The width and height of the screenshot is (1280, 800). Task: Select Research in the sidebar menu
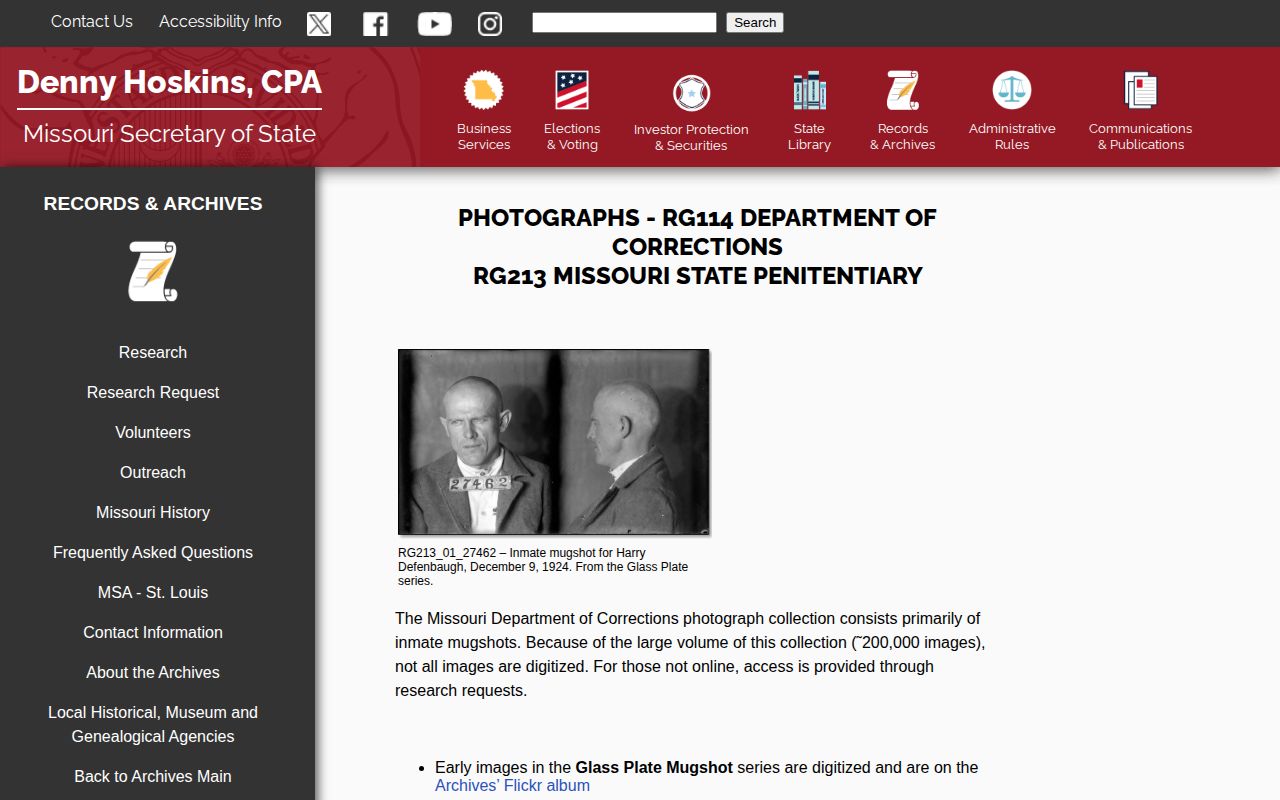(x=153, y=352)
